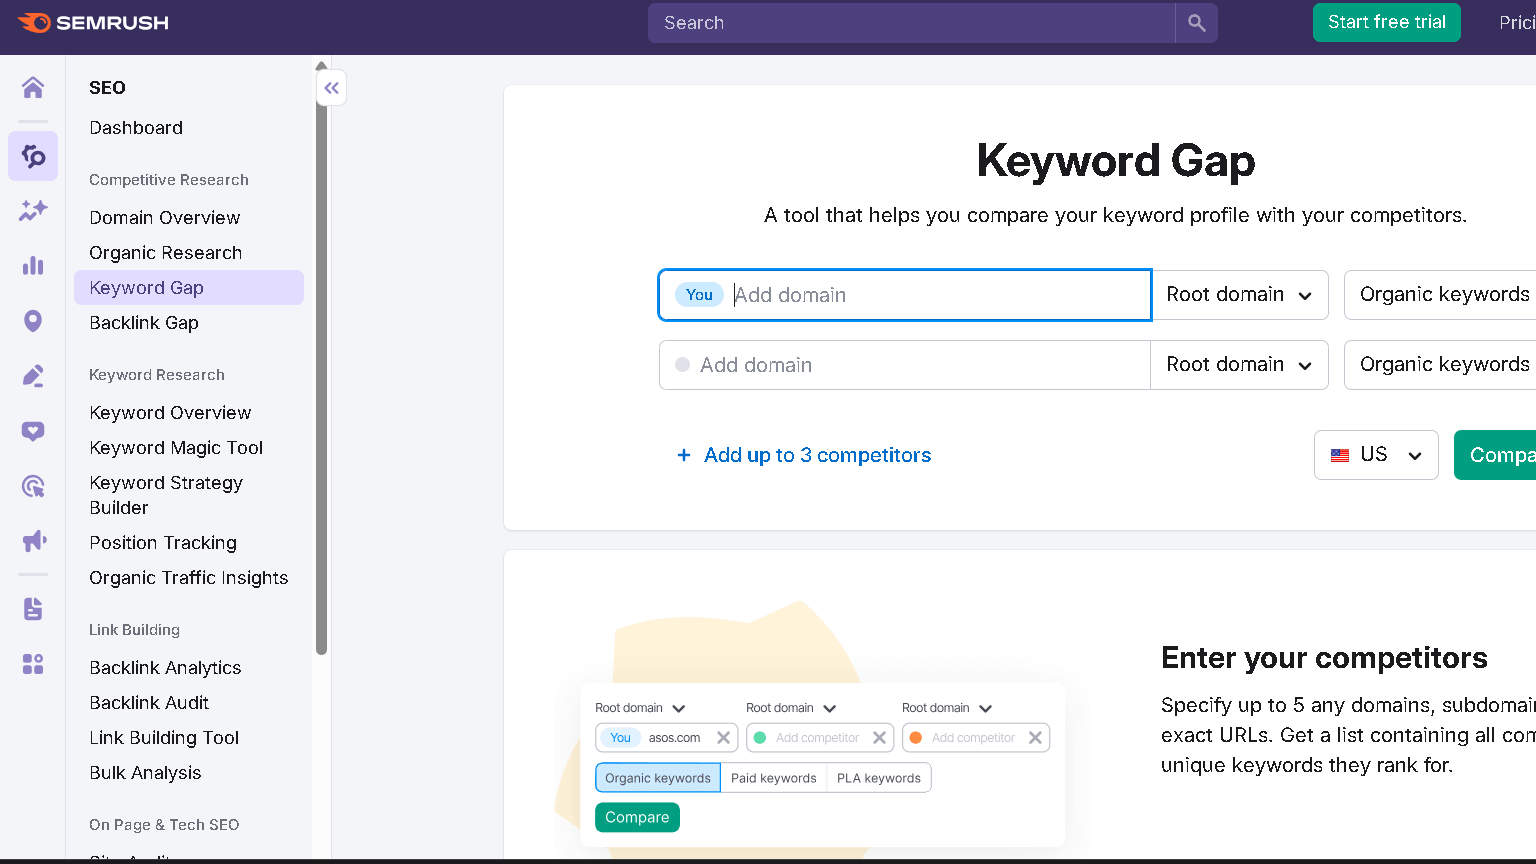This screenshot has width=1536, height=864.
Task: Open the US country dropdown
Action: point(1376,455)
